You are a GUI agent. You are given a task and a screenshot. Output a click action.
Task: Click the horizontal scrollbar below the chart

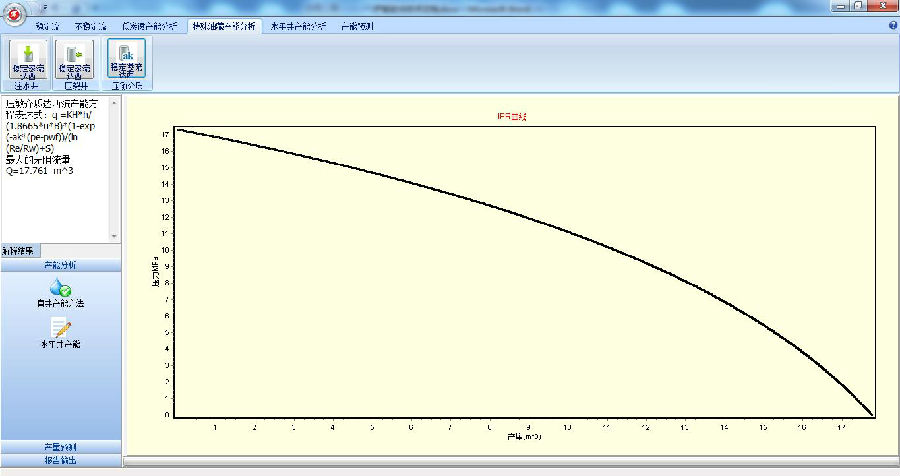pos(511,461)
